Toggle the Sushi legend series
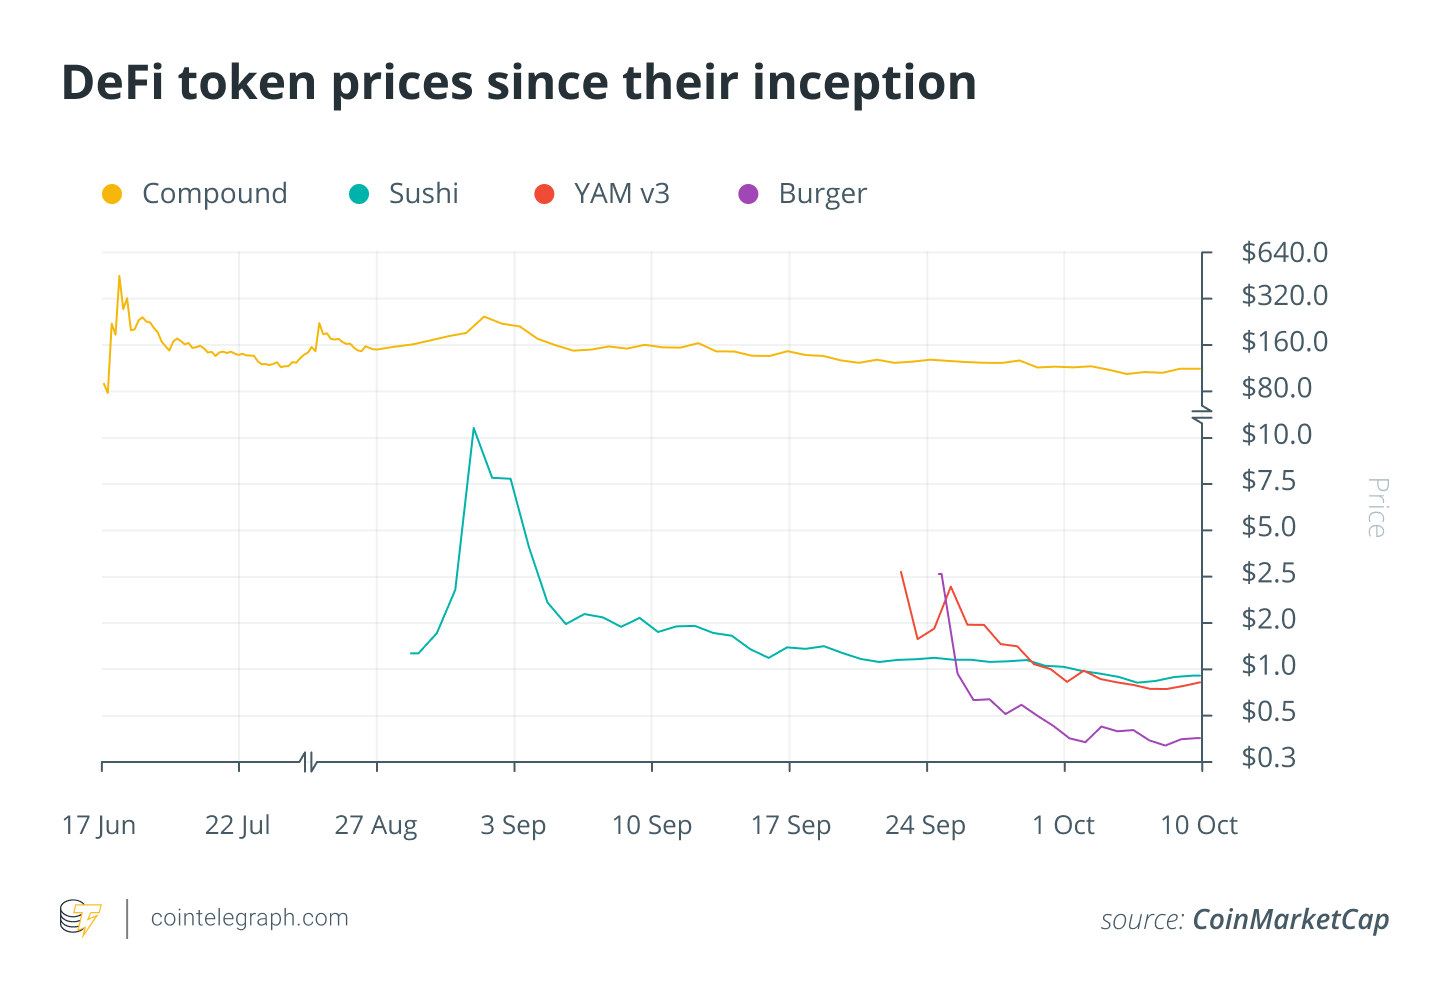 pos(404,194)
